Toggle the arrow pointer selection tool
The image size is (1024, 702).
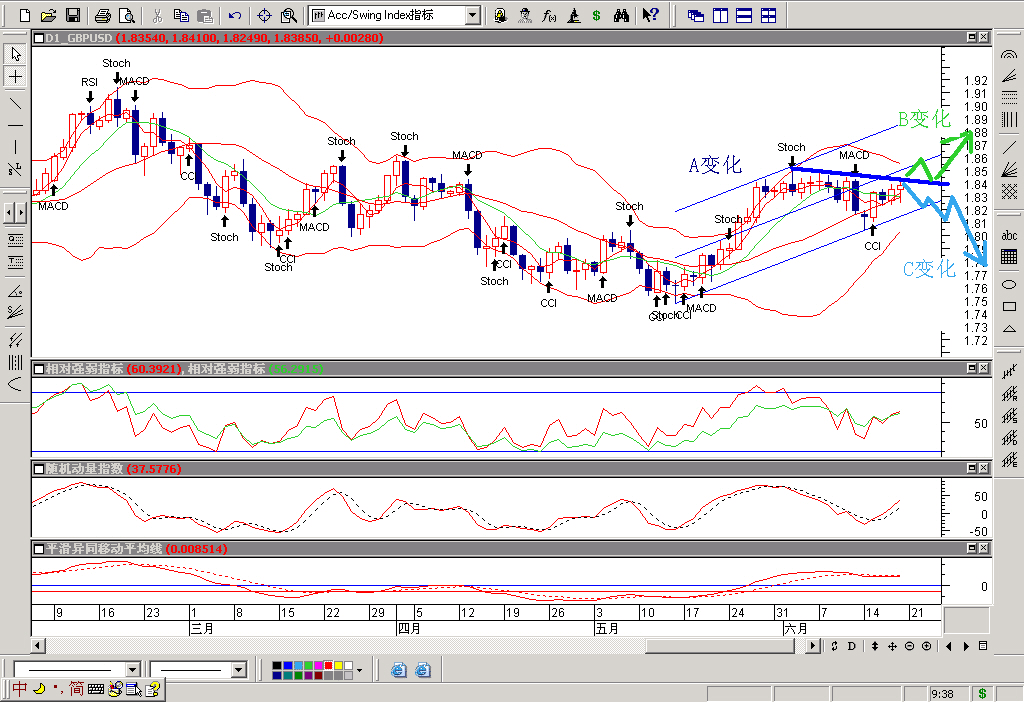(14, 55)
